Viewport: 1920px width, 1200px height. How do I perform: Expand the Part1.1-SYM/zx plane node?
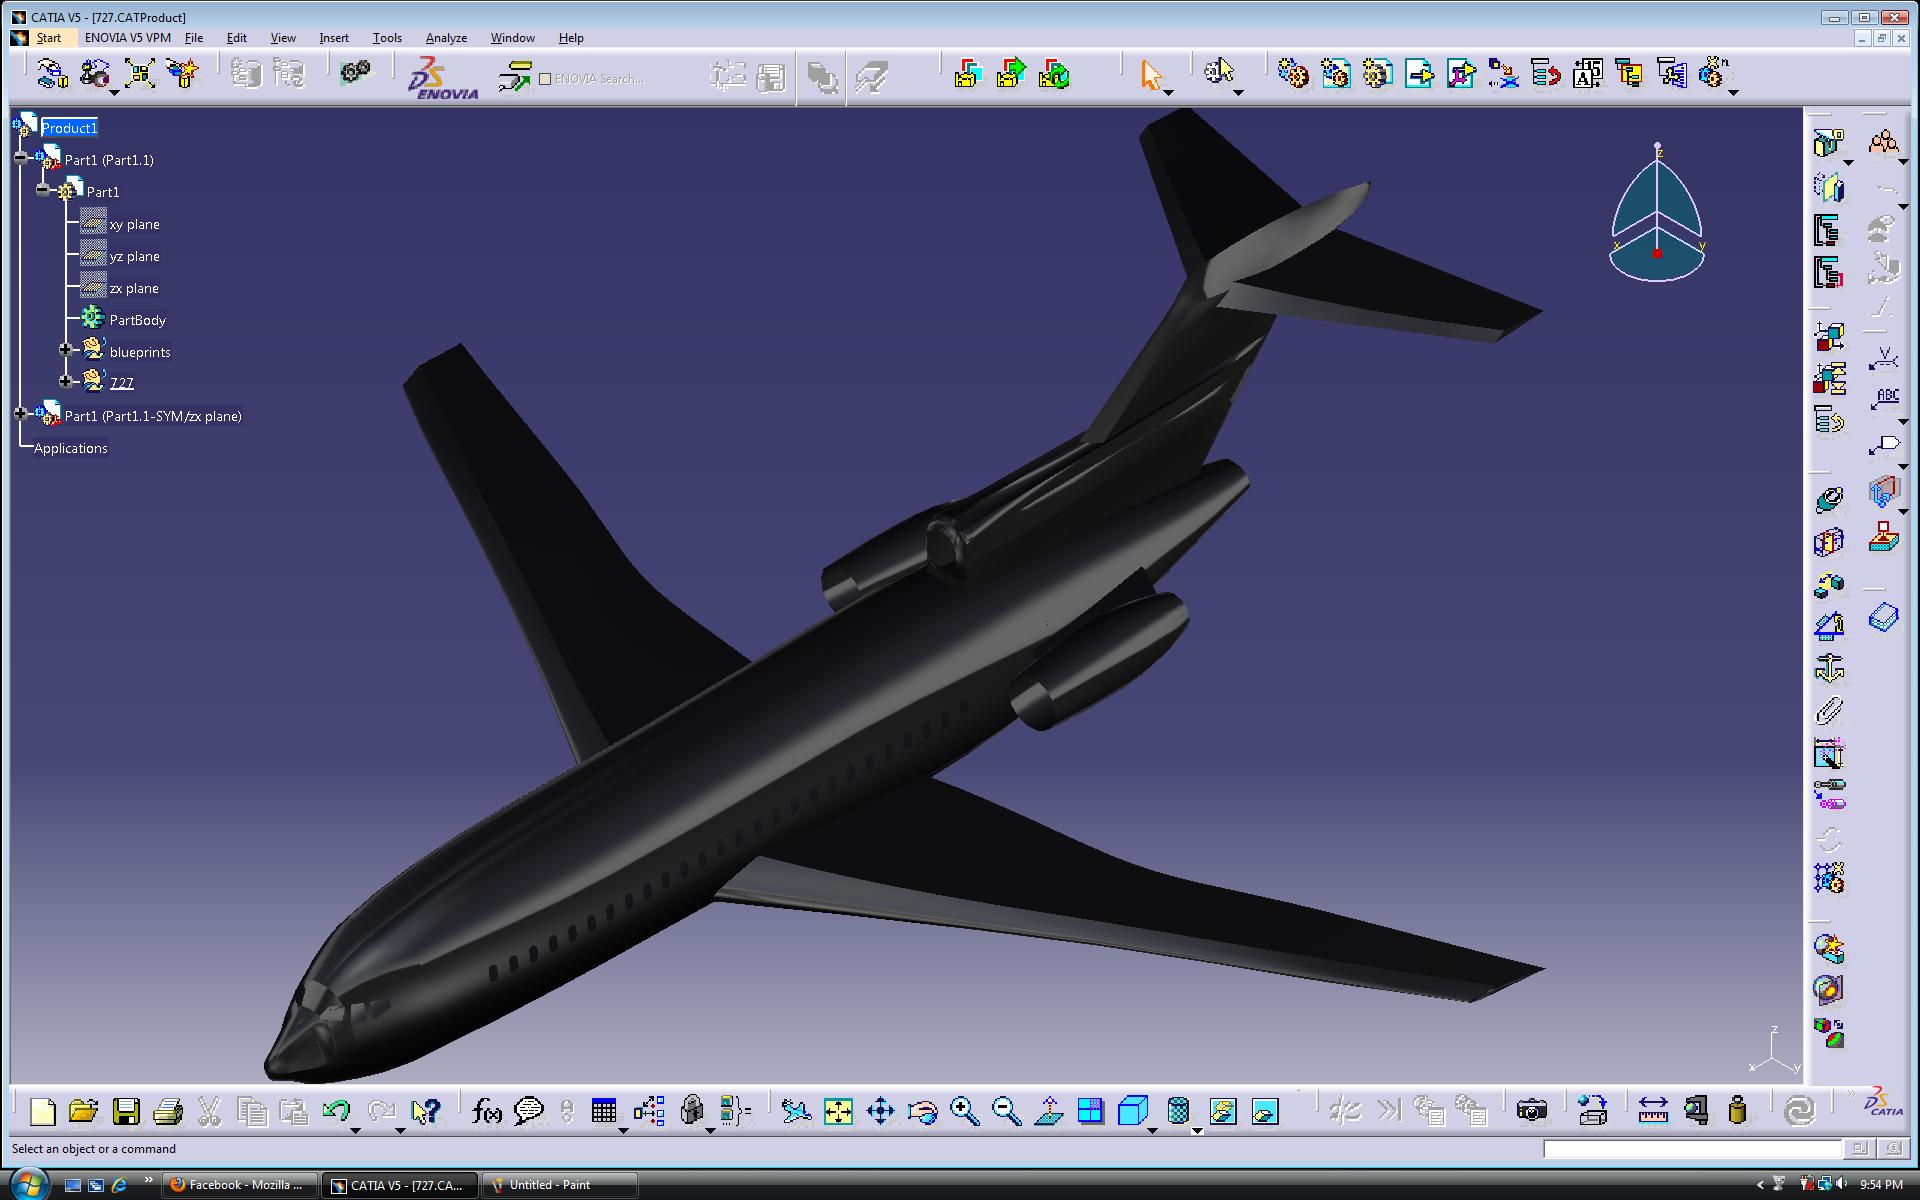pyautogui.click(x=21, y=414)
